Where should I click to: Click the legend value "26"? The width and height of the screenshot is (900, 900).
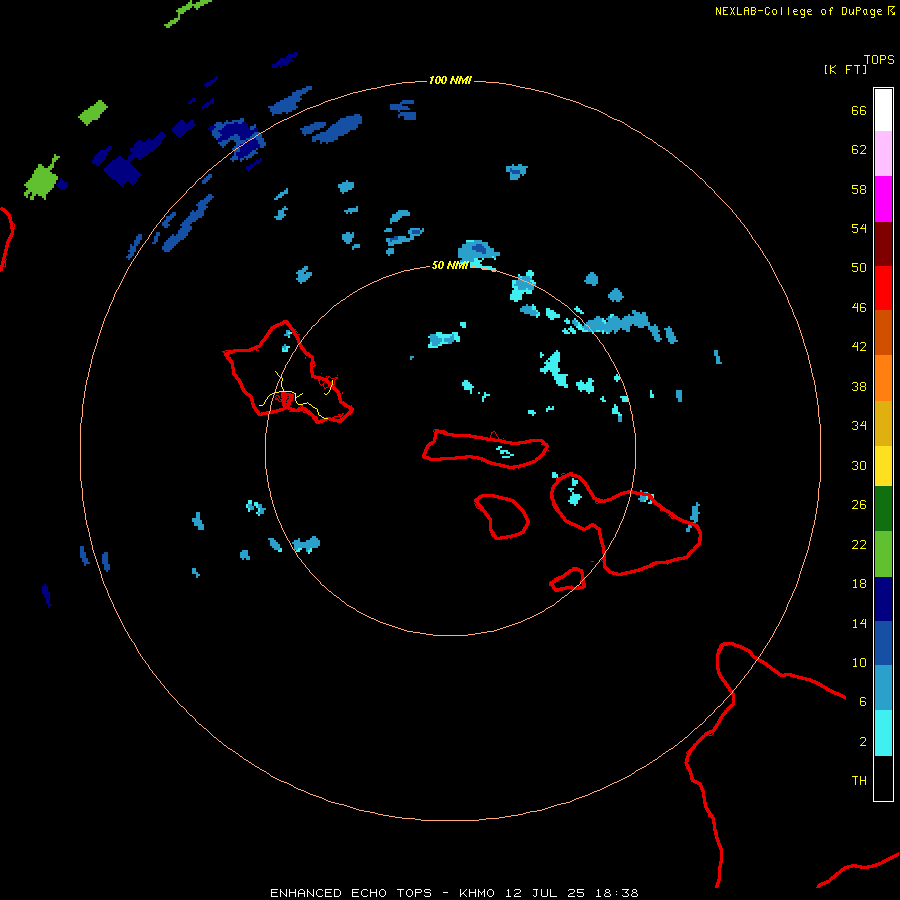click(859, 505)
